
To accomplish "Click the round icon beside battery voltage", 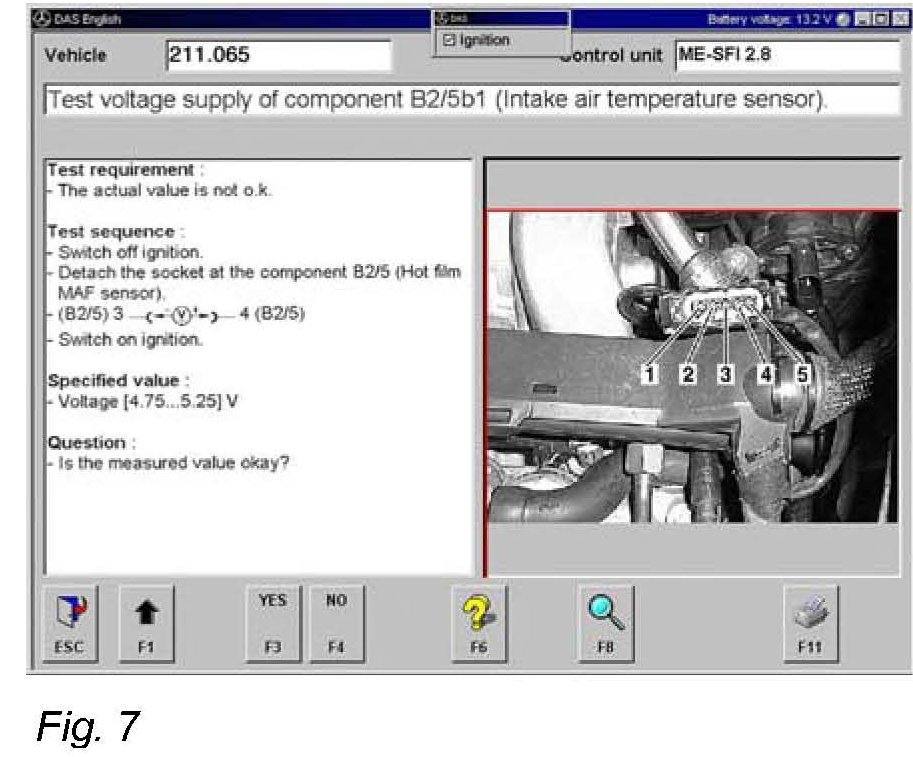I will click(x=844, y=19).
